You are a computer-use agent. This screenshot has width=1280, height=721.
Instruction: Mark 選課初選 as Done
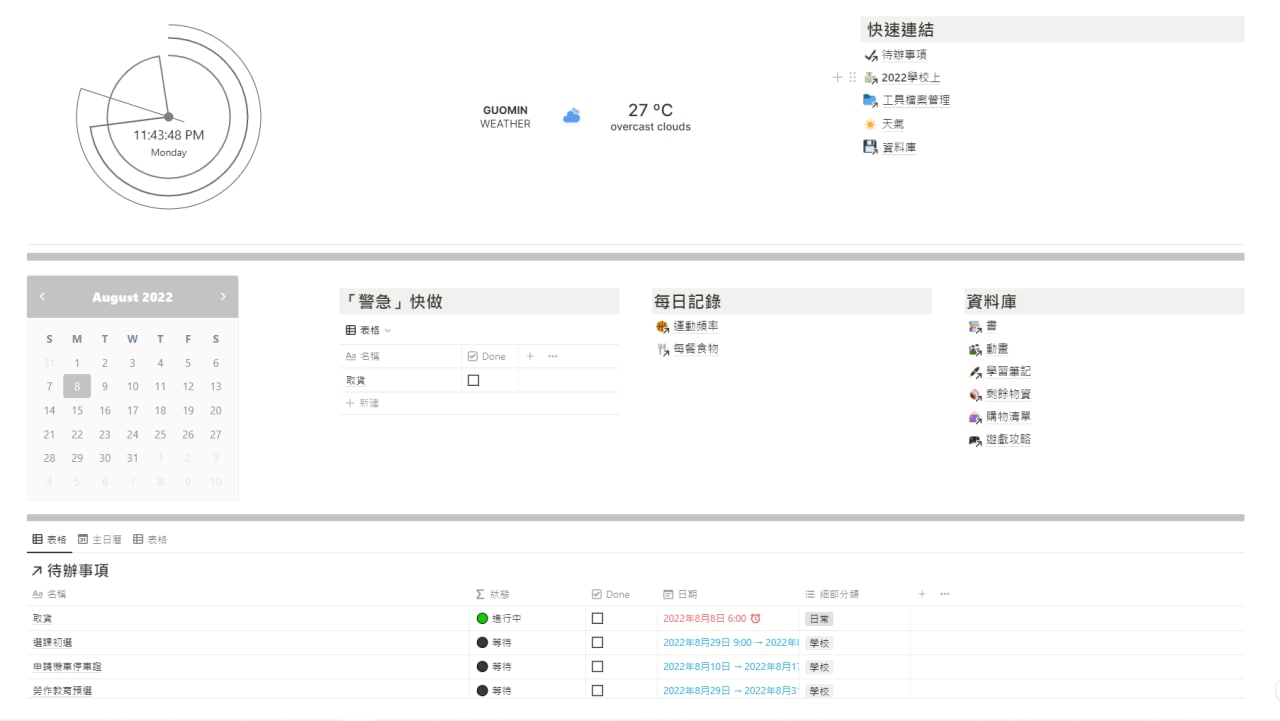pos(598,642)
